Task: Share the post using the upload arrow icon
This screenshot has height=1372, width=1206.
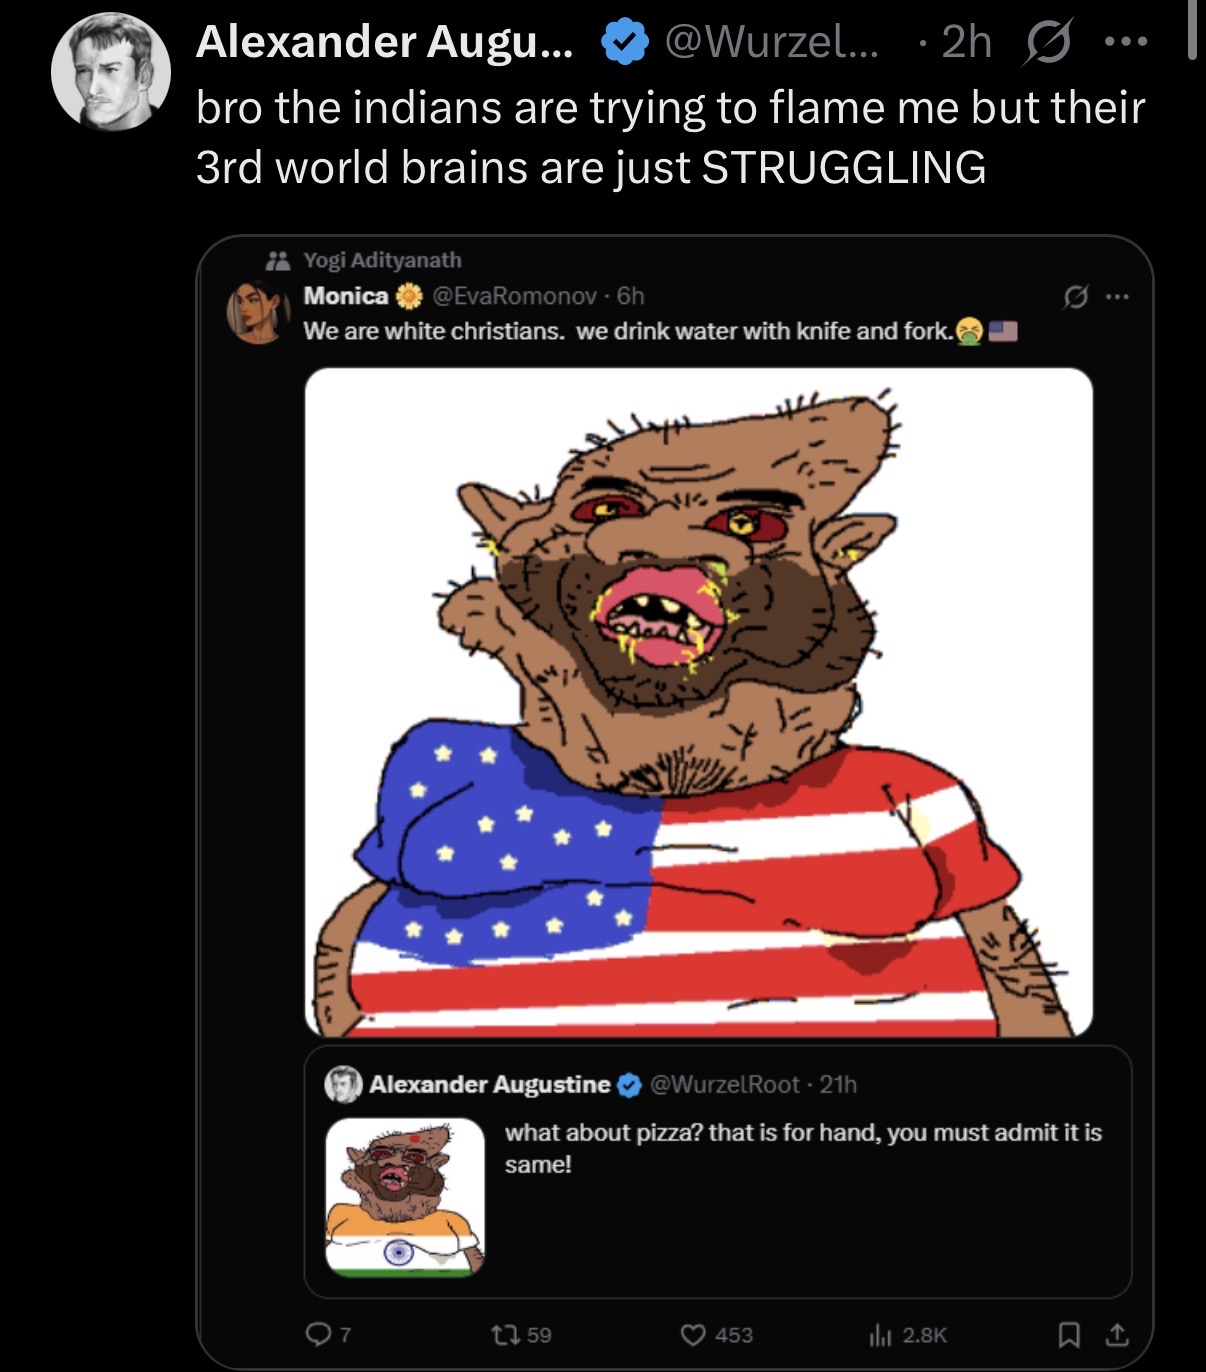Action: 1117,1334
